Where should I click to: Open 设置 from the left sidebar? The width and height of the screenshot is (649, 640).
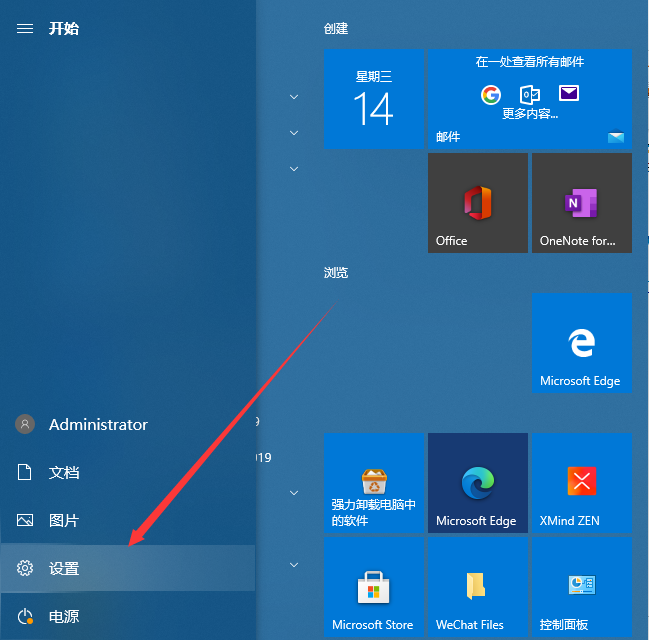tap(64, 568)
